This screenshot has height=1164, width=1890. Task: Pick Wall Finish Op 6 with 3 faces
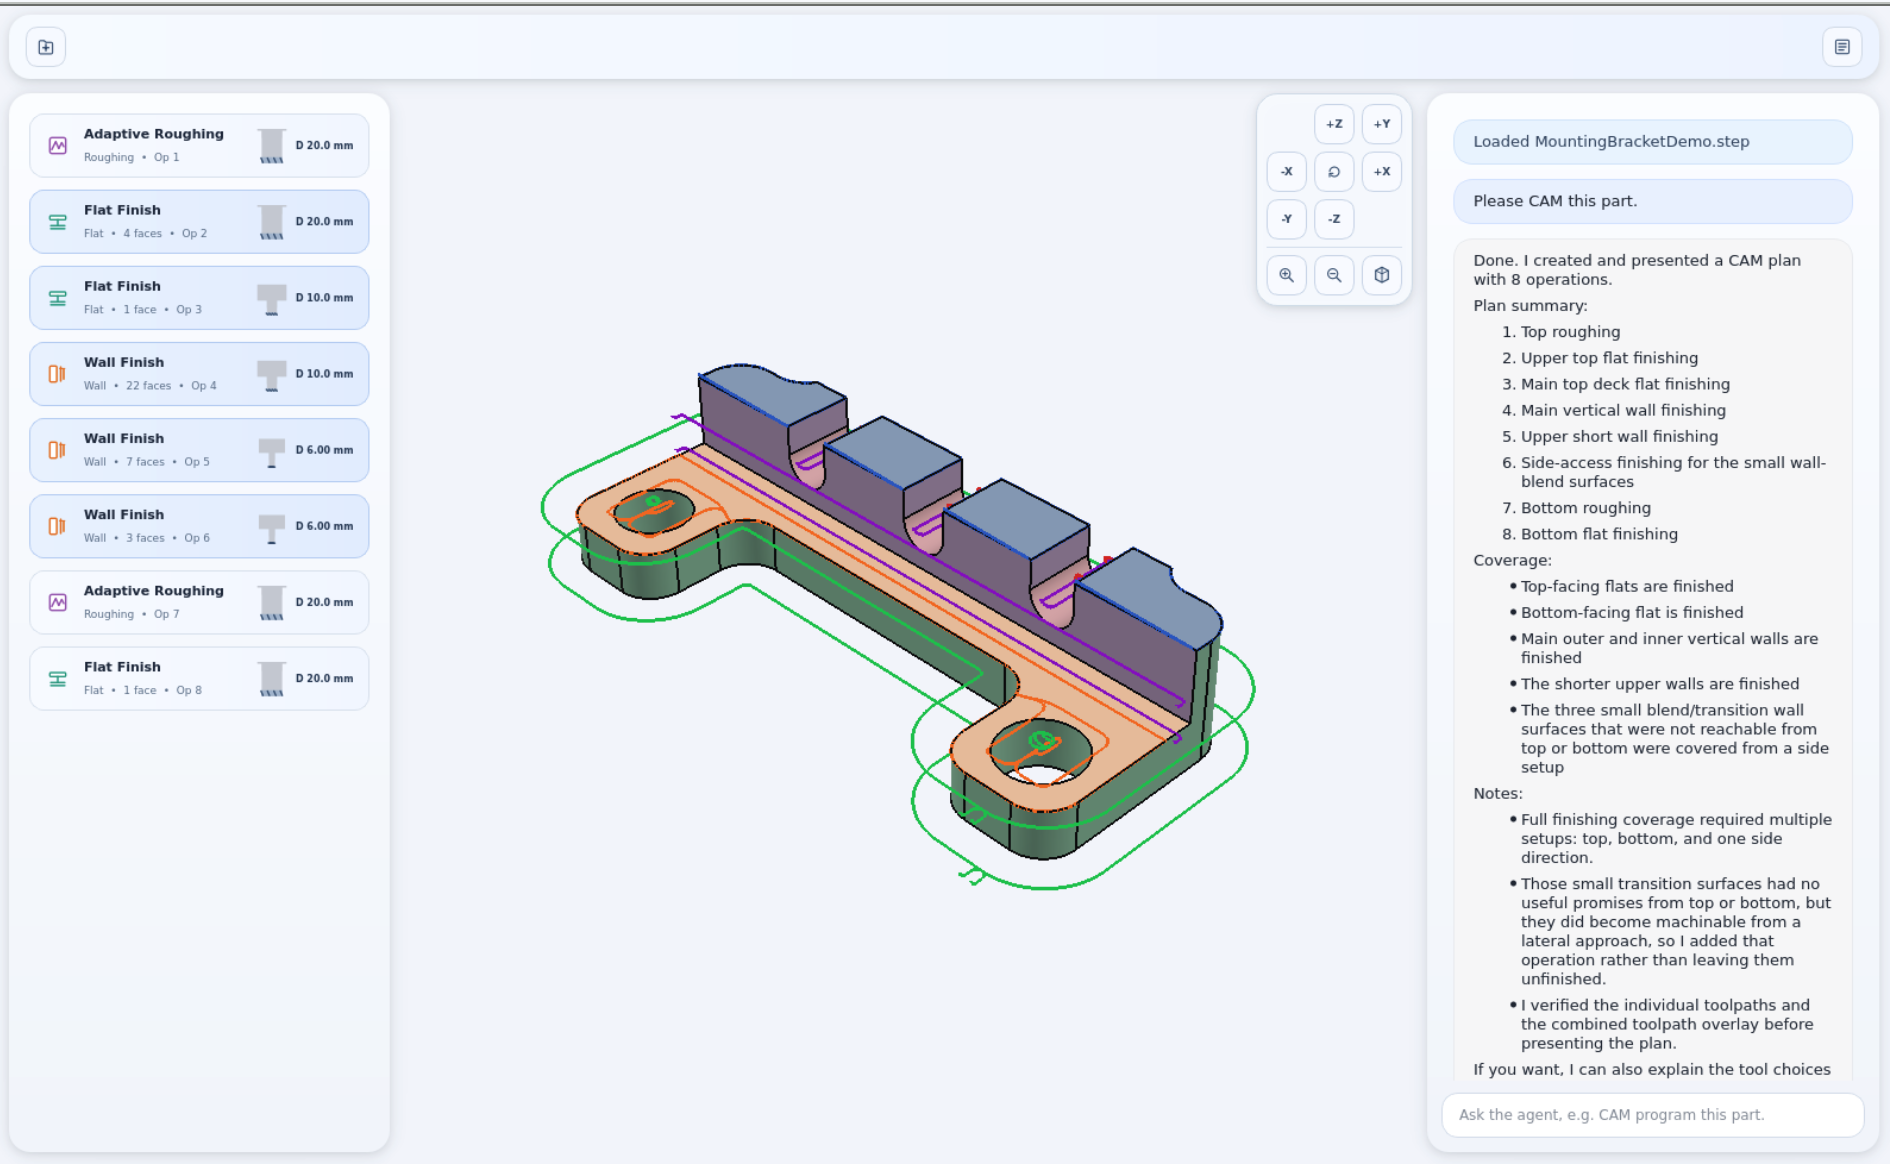point(199,526)
